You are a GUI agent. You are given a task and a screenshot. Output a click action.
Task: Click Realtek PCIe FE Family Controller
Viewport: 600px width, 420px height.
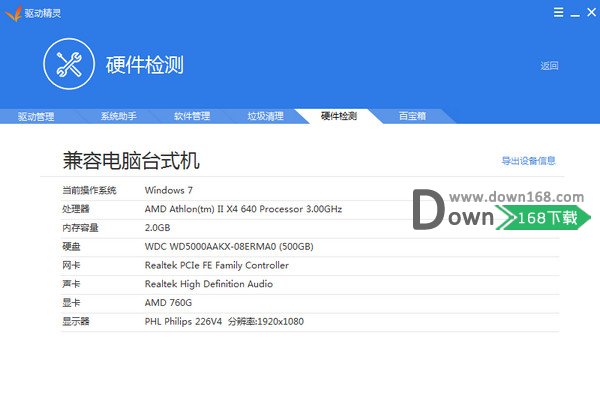pyautogui.click(x=217, y=265)
